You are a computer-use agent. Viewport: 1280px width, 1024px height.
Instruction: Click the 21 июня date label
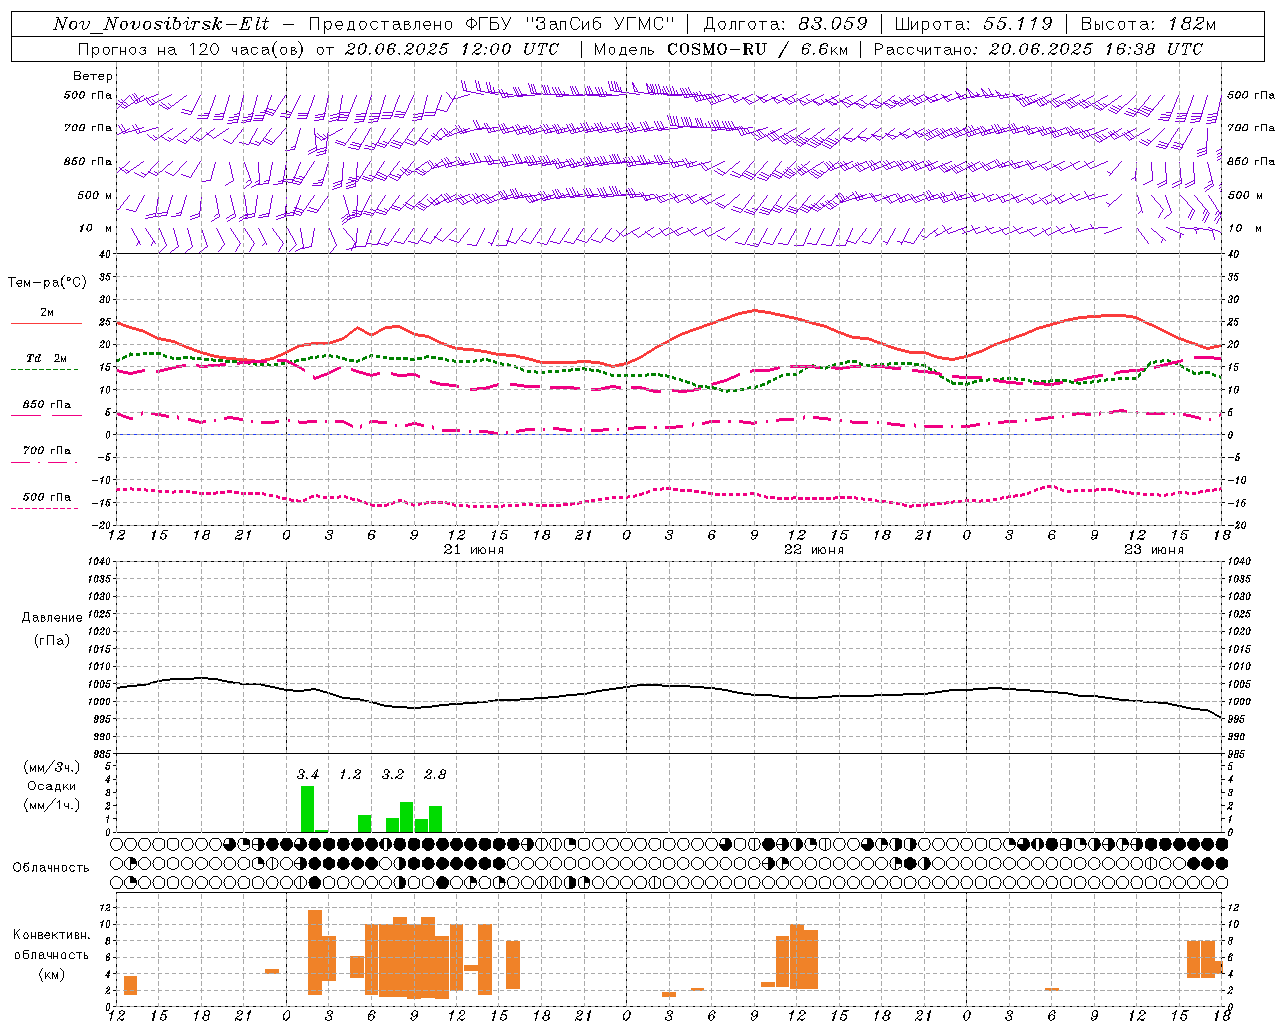tap(474, 550)
